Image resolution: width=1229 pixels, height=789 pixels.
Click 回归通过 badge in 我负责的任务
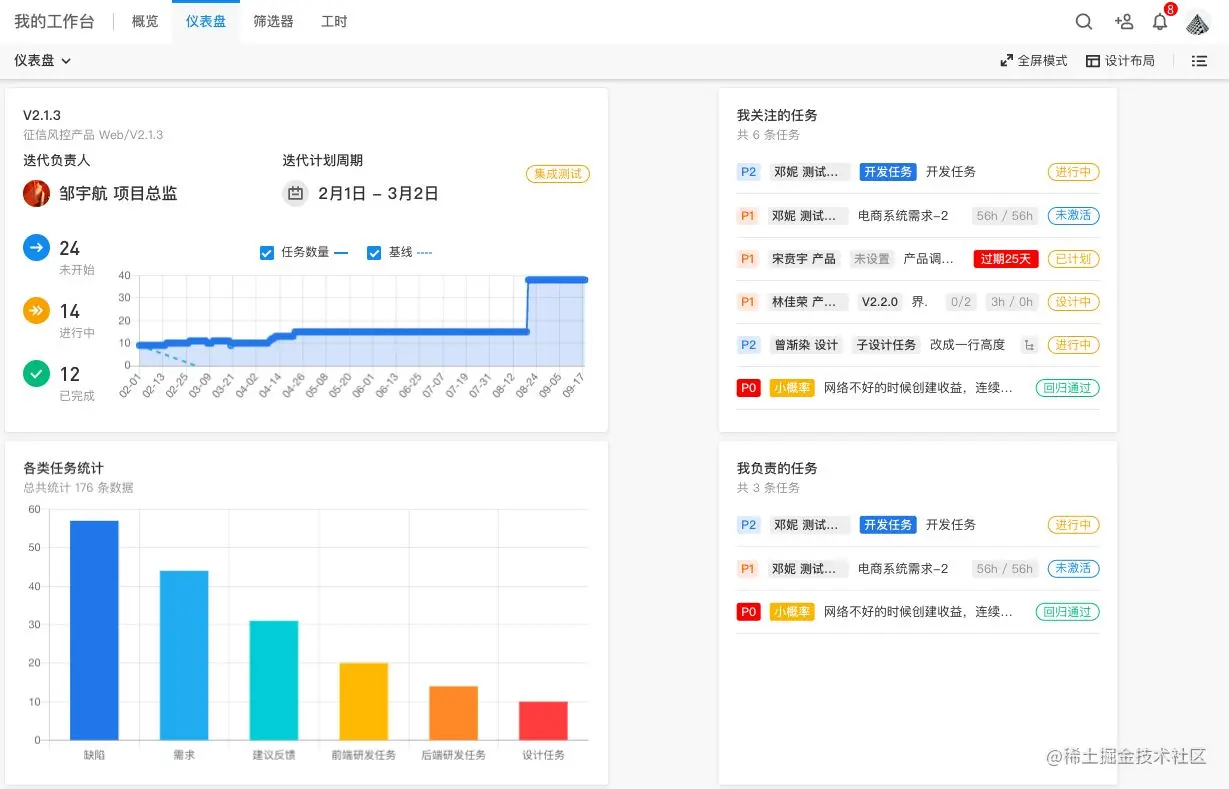(1067, 612)
